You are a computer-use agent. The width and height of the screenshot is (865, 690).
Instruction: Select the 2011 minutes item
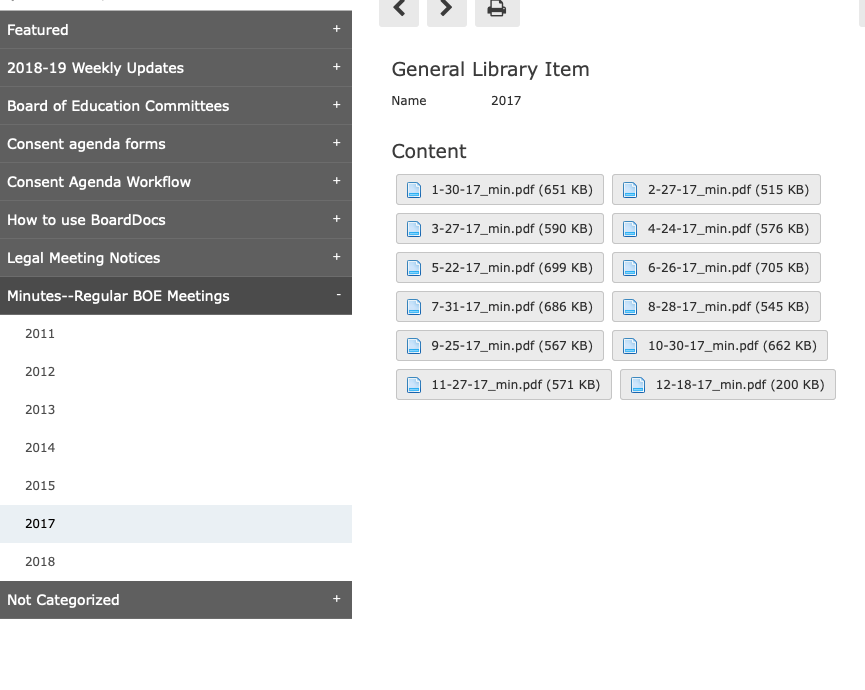pos(176,334)
